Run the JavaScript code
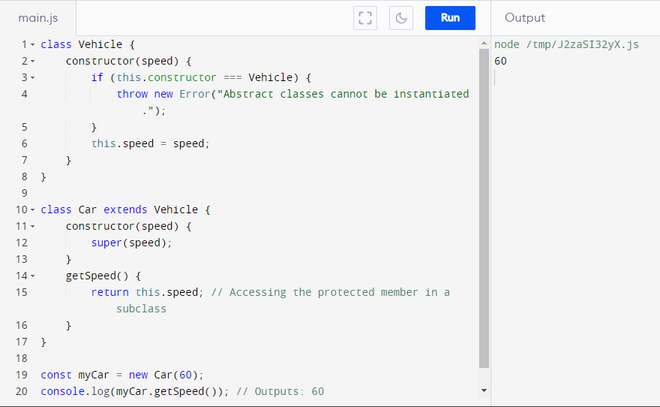Screen dimensions: 660x407 coord(450,18)
